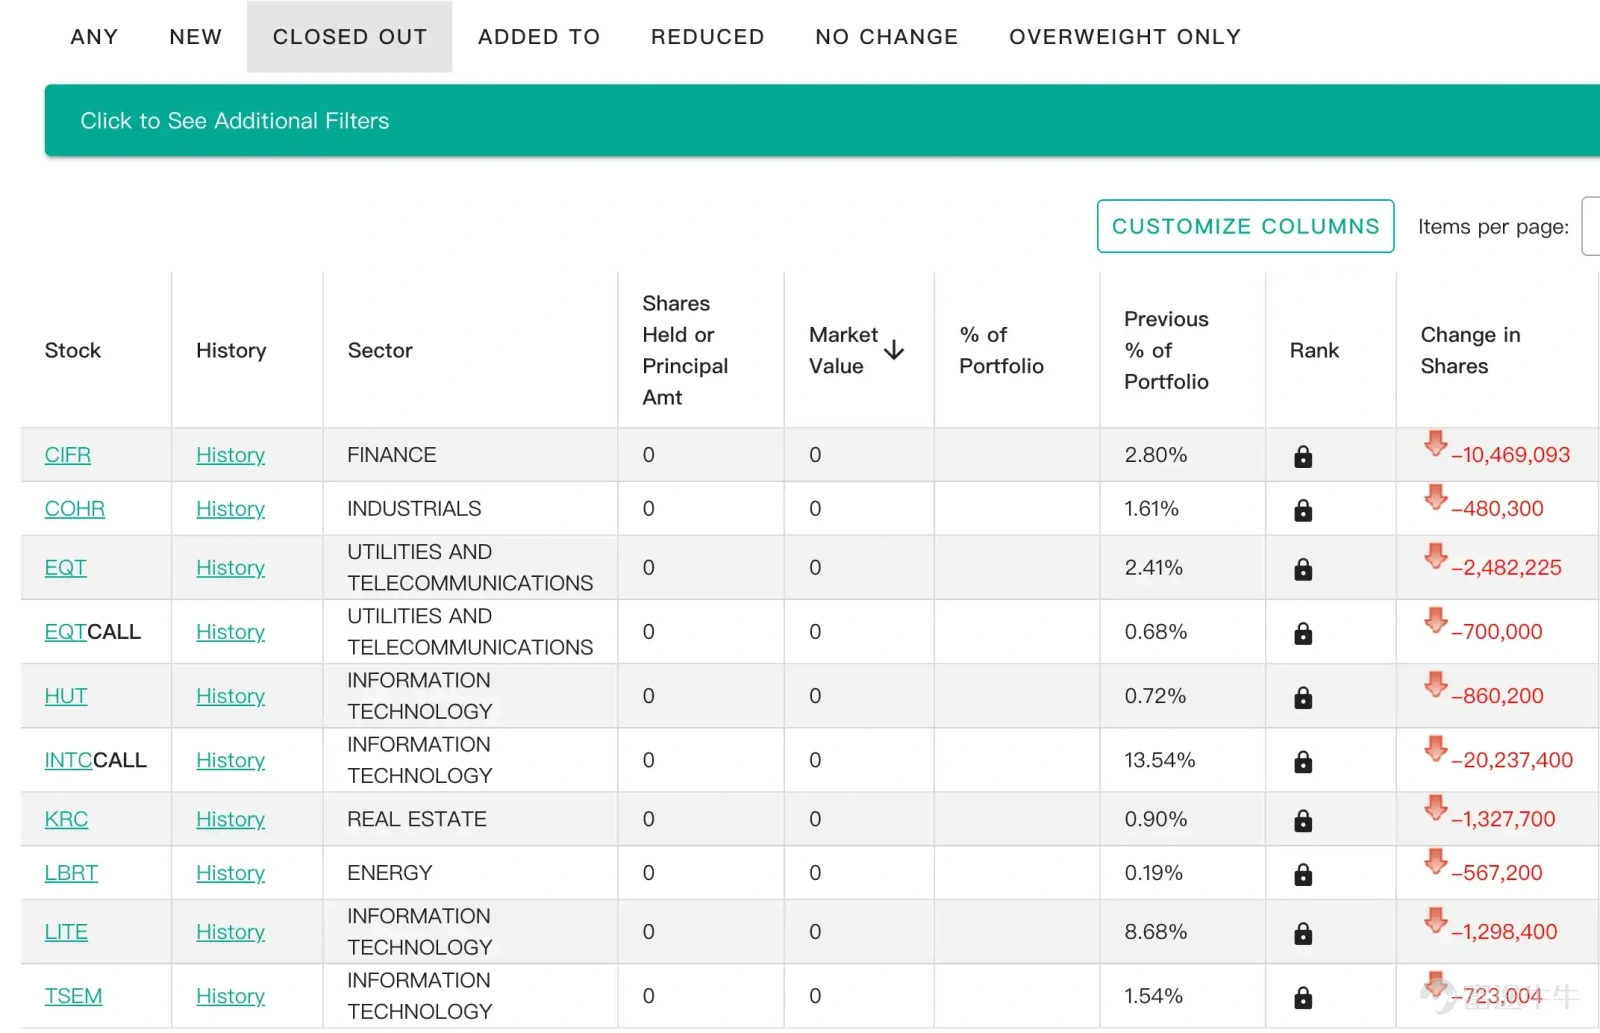Sort by Previous % of Portfolio header
Screen dimensions: 1600x1033
tap(1166, 350)
